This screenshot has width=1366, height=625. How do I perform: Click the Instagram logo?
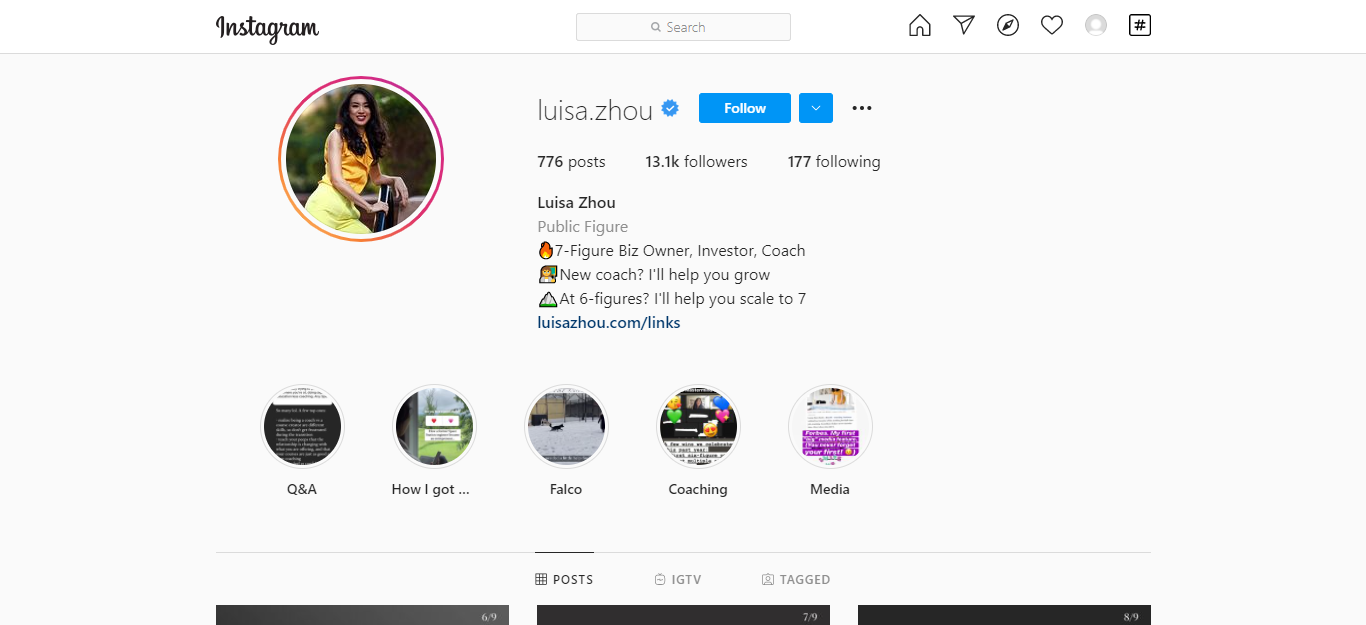pyautogui.click(x=267, y=28)
